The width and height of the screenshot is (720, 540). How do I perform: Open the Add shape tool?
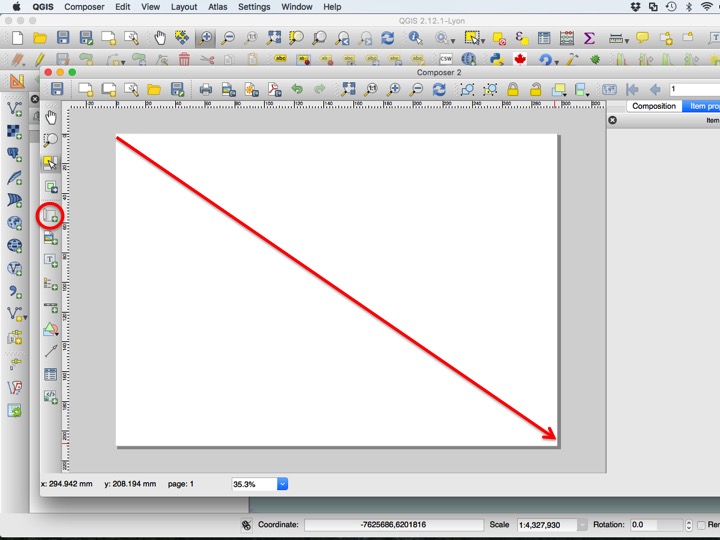point(51,329)
